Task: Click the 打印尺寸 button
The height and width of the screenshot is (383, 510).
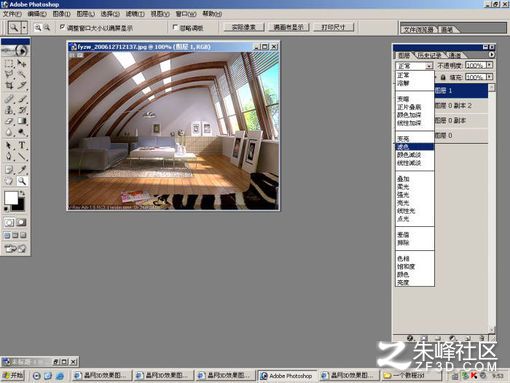Action: 333,27
